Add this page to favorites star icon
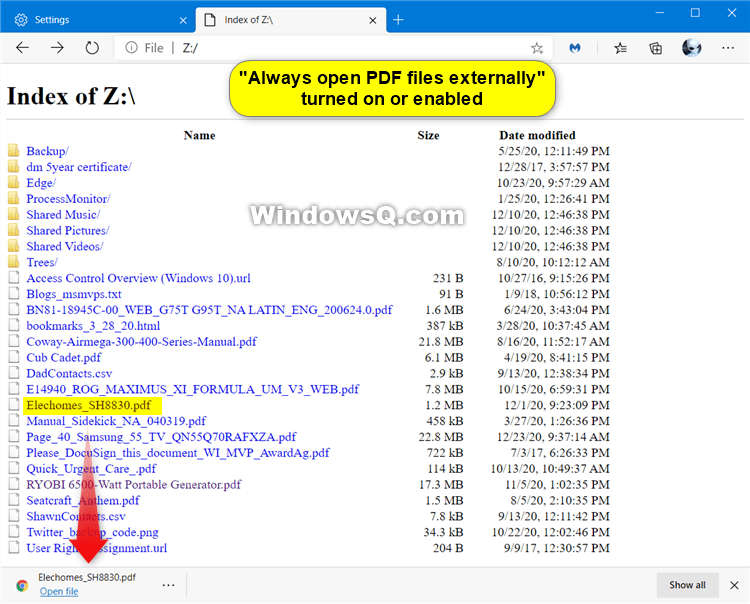750x604 pixels. coord(537,48)
